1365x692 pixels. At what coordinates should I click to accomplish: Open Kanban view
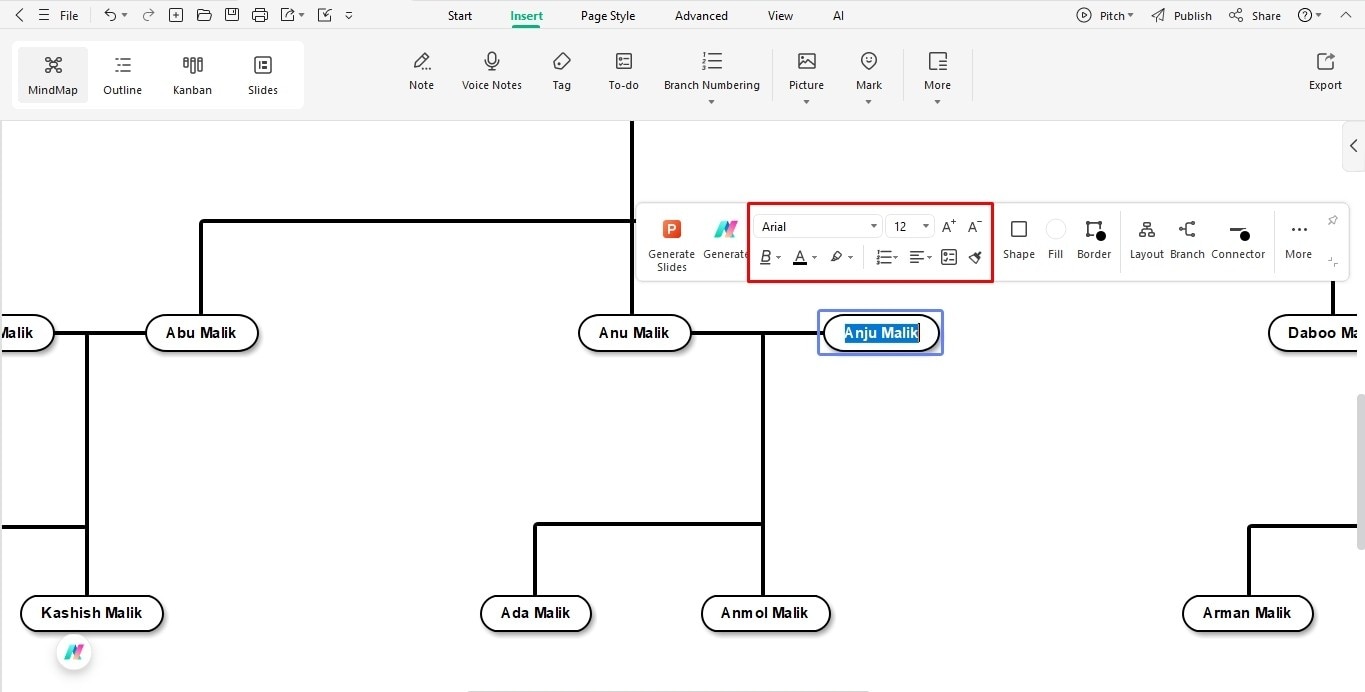pyautogui.click(x=192, y=73)
